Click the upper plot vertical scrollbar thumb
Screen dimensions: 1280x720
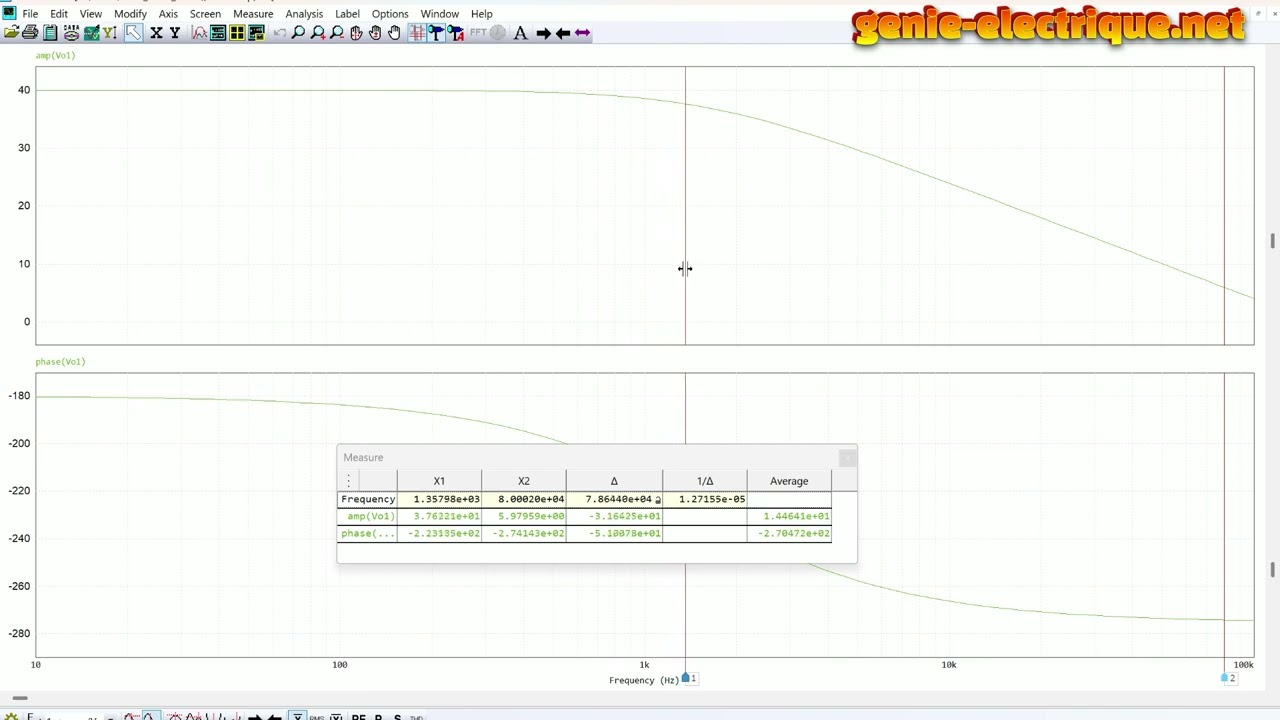[x=1272, y=241]
